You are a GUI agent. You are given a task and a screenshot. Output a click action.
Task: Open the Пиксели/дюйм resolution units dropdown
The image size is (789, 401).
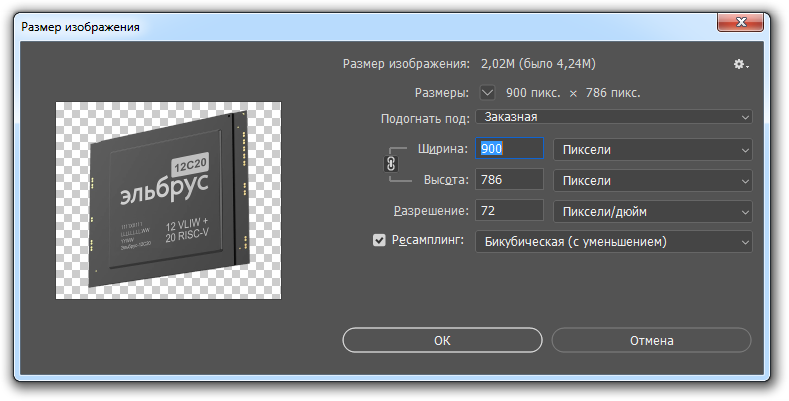tap(653, 211)
